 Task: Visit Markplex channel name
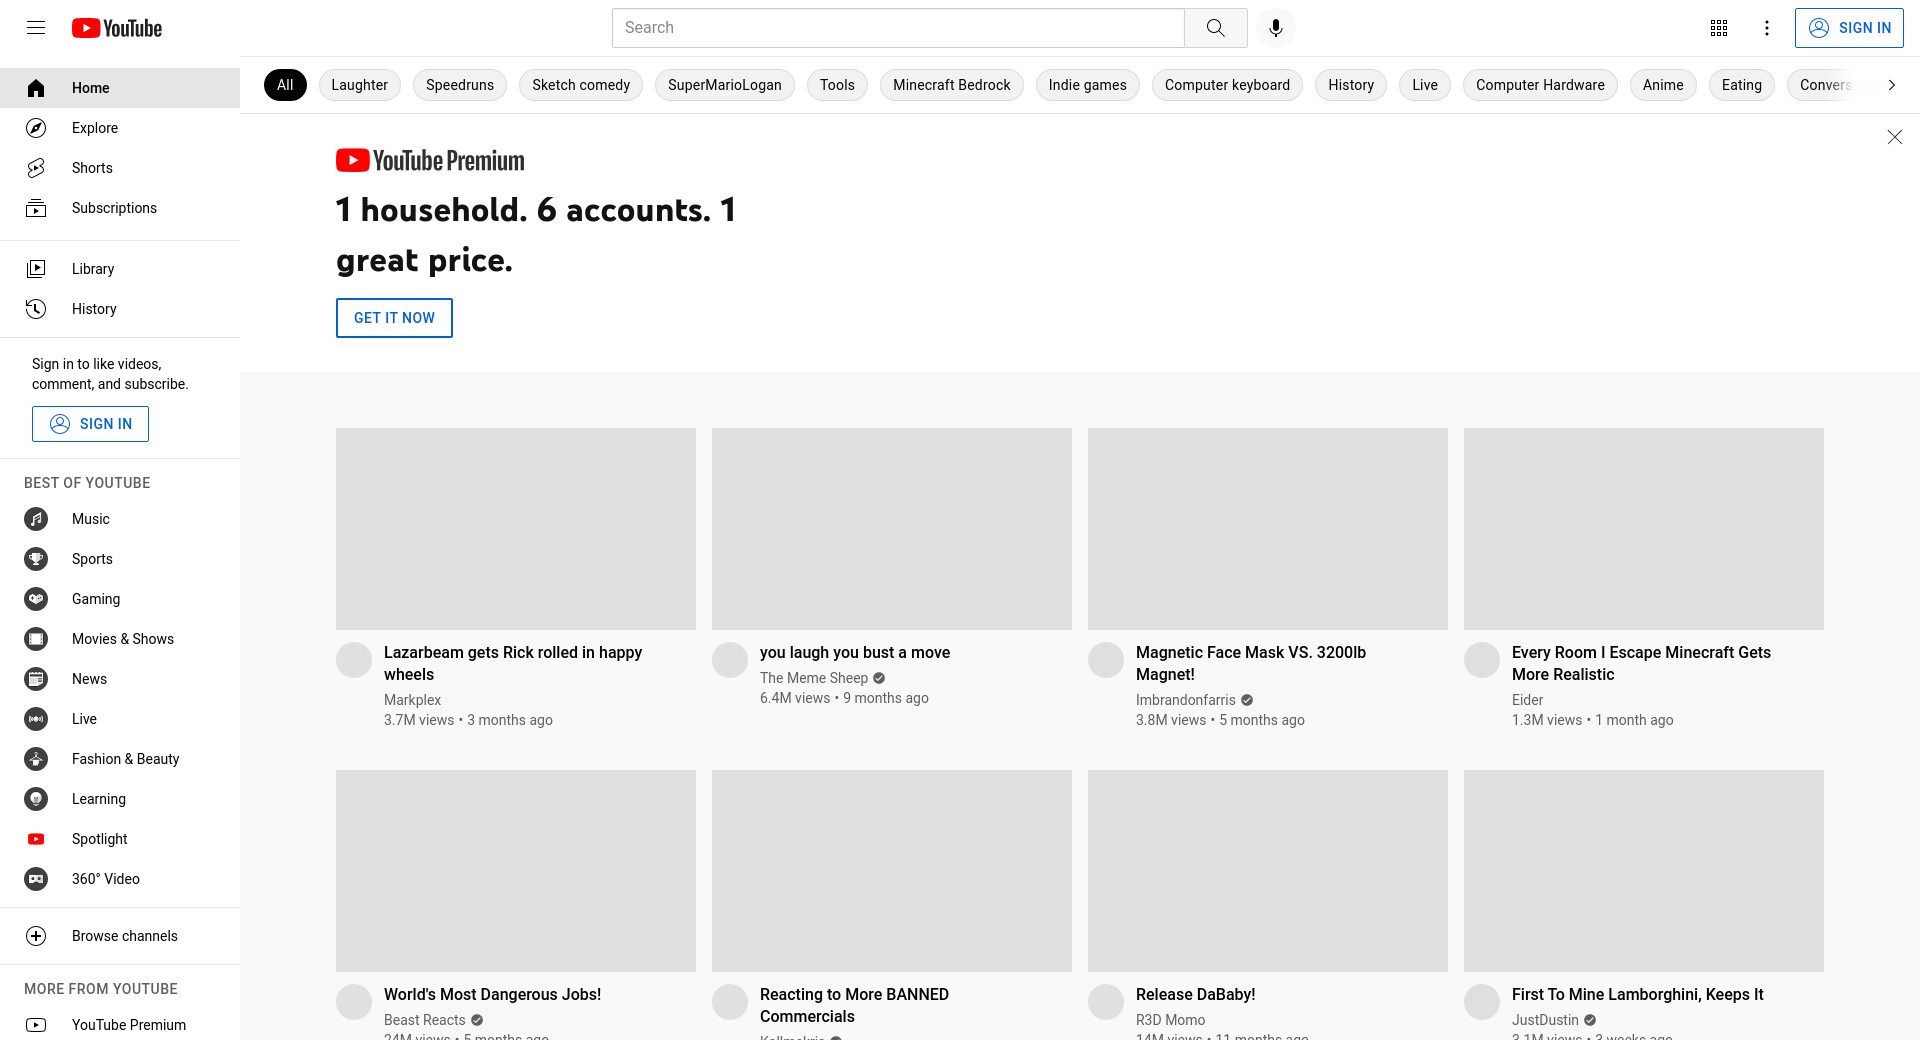pos(412,700)
